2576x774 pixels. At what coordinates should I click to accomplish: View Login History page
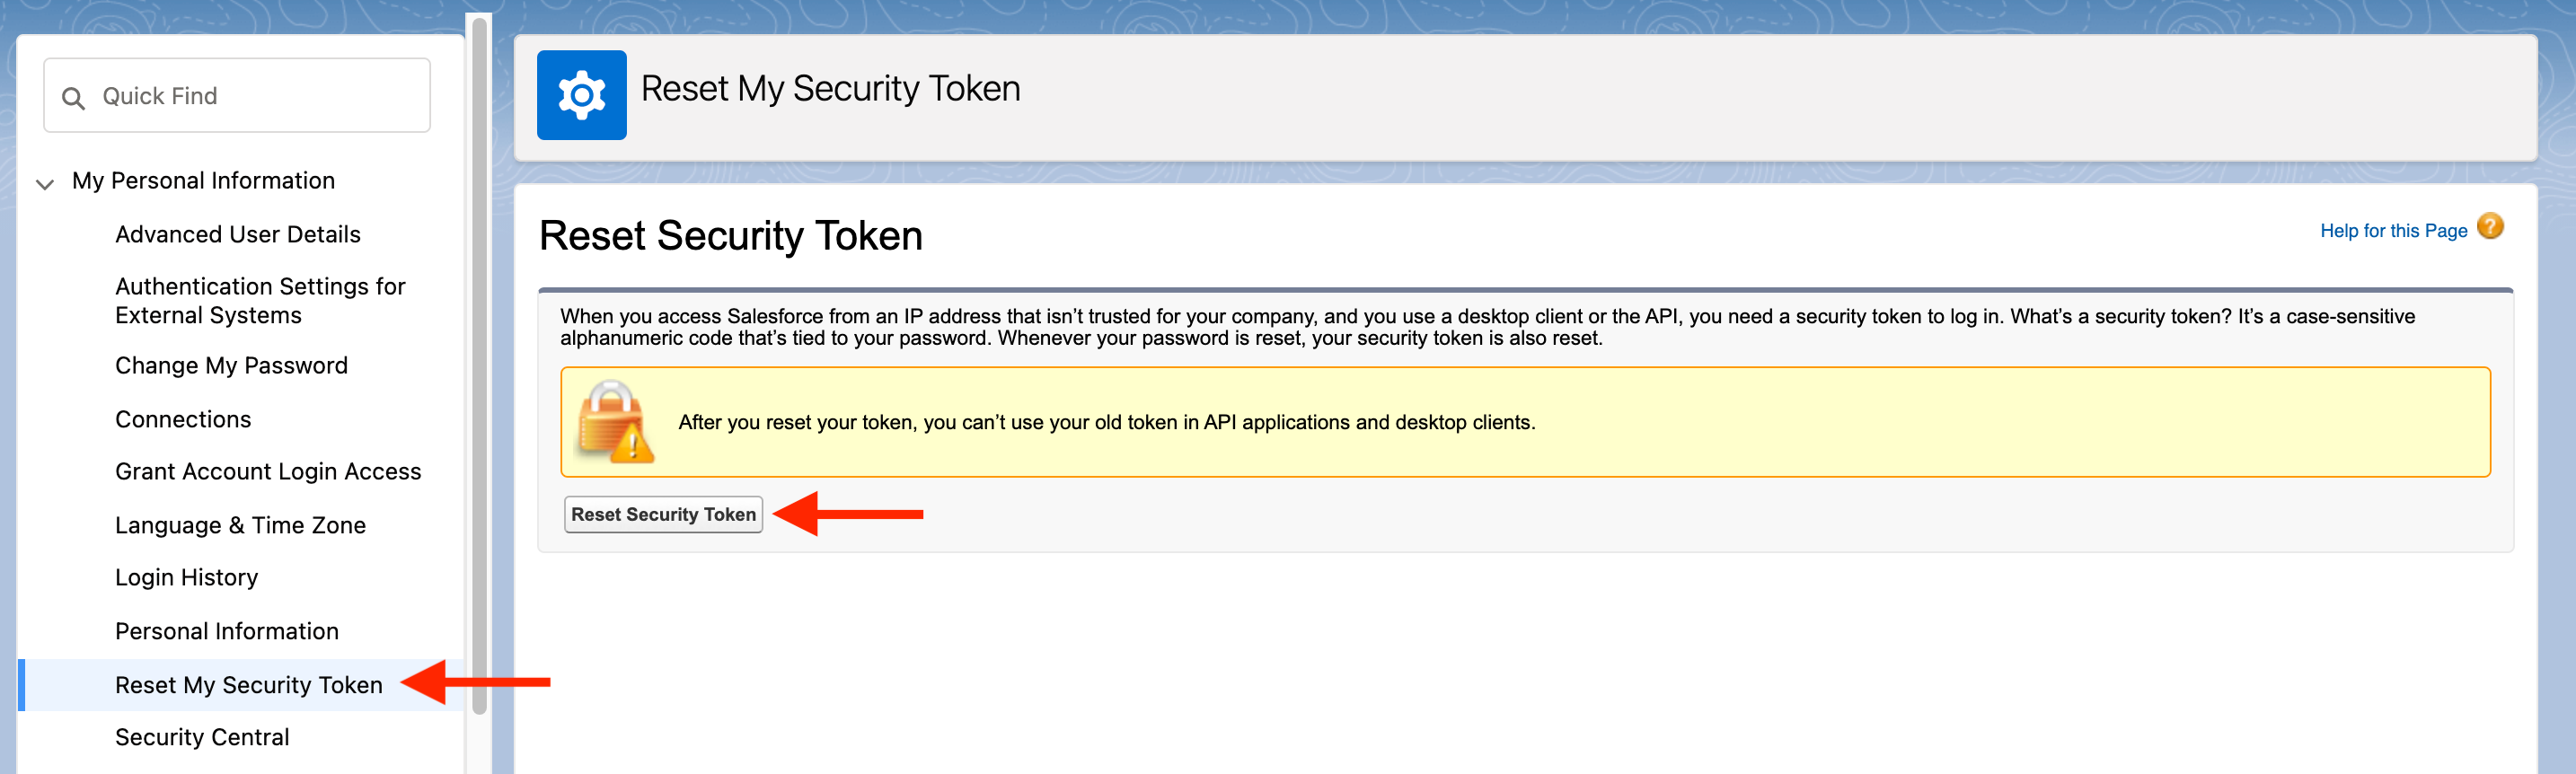coord(186,577)
